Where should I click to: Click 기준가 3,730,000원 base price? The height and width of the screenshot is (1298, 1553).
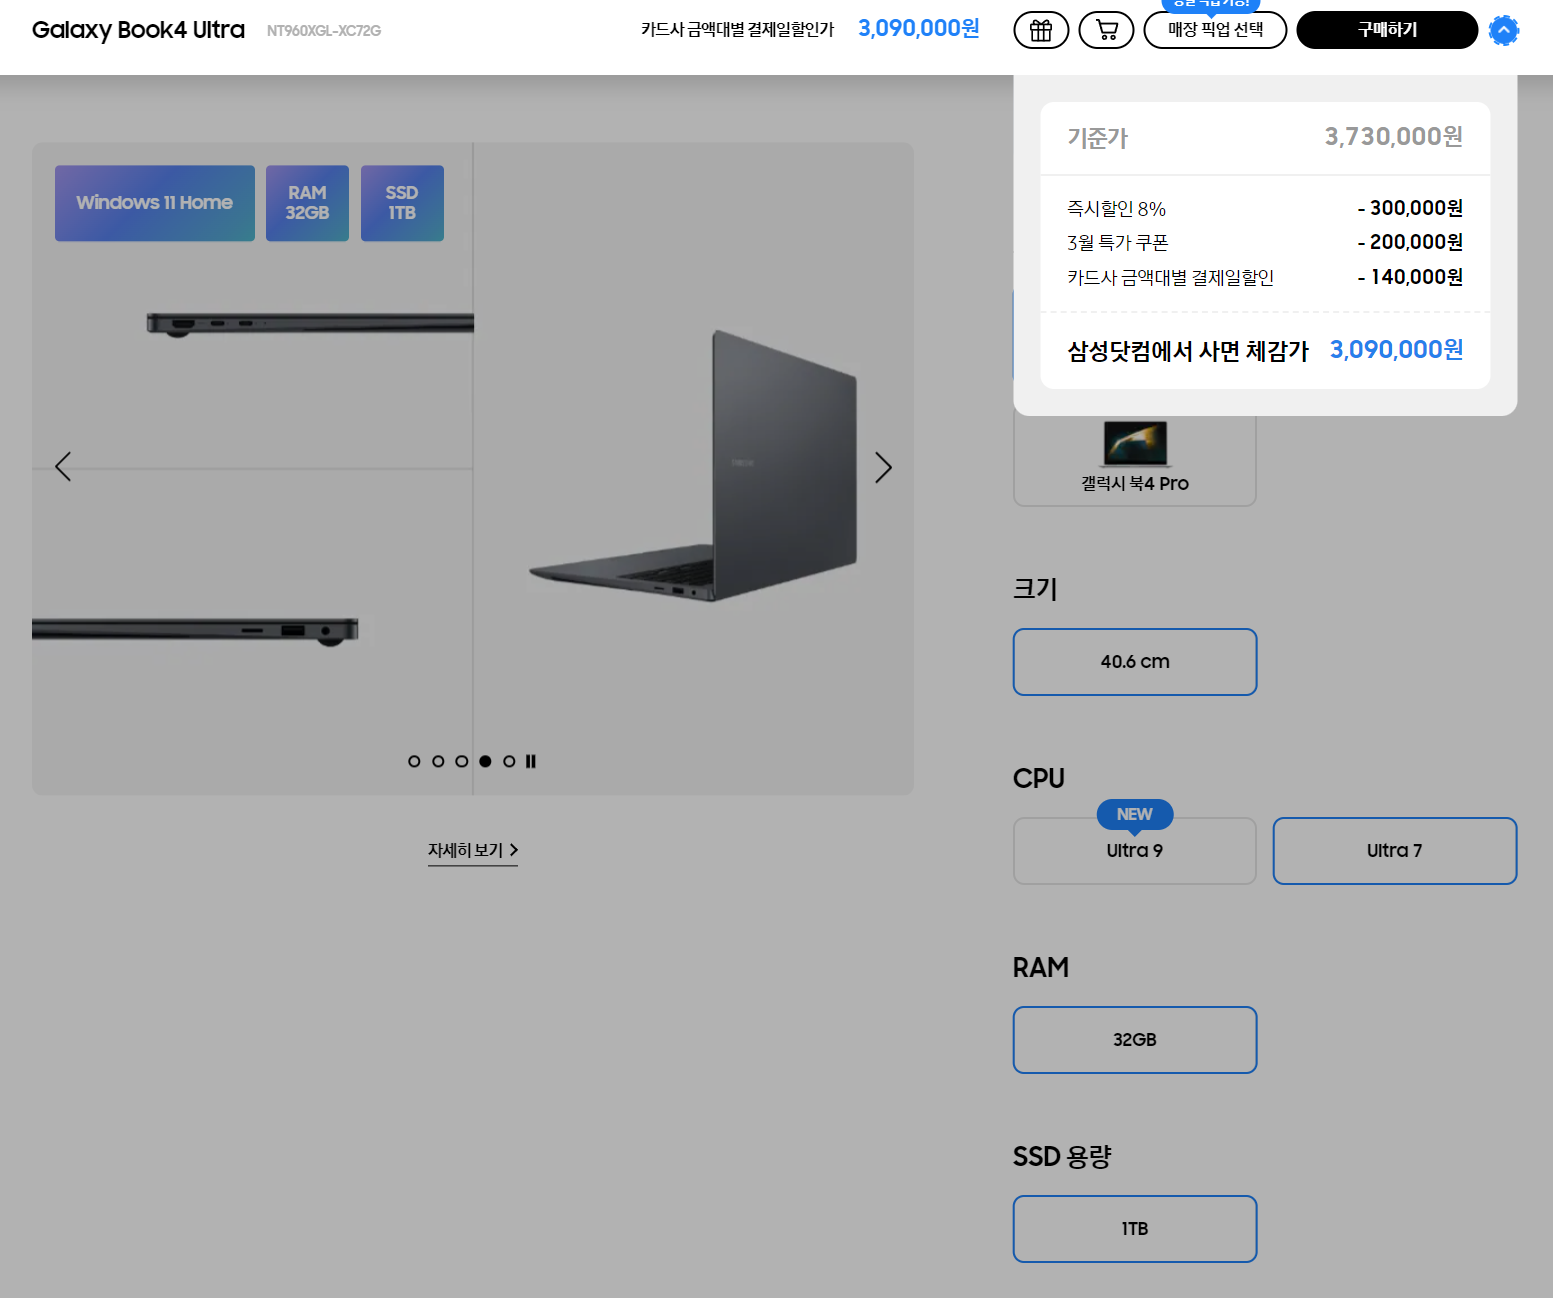pyautogui.click(x=1265, y=137)
